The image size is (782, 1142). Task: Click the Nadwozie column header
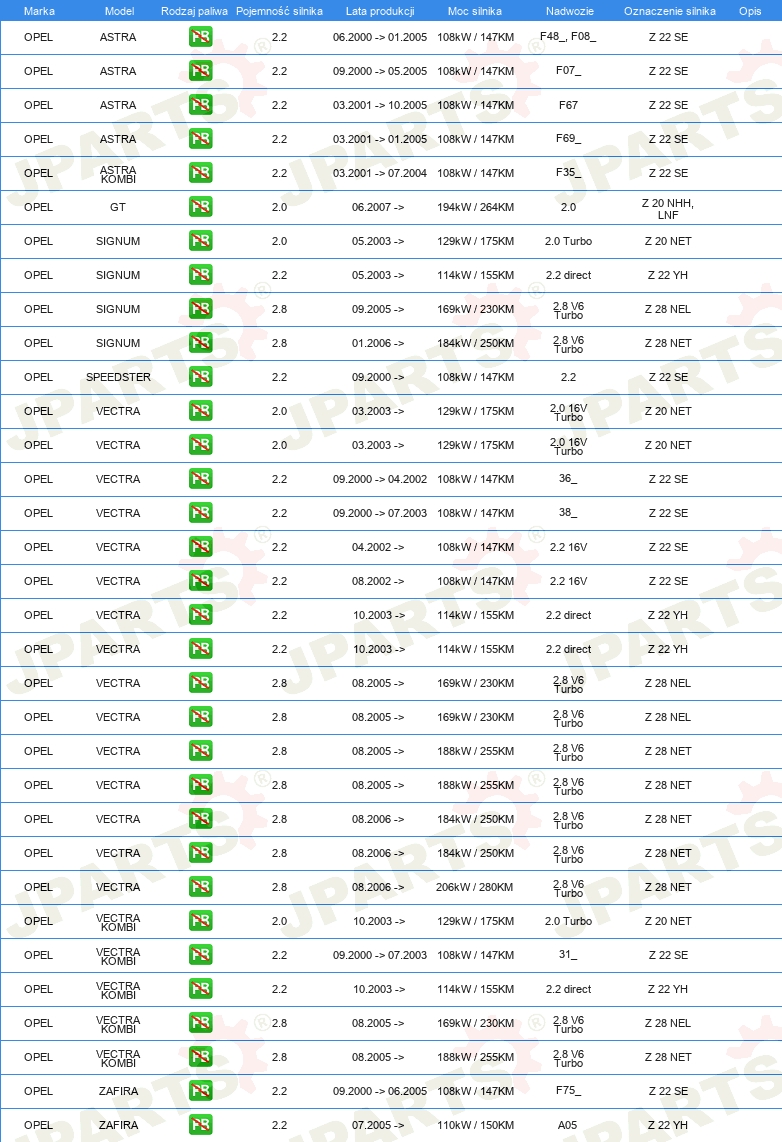[569, 11]
